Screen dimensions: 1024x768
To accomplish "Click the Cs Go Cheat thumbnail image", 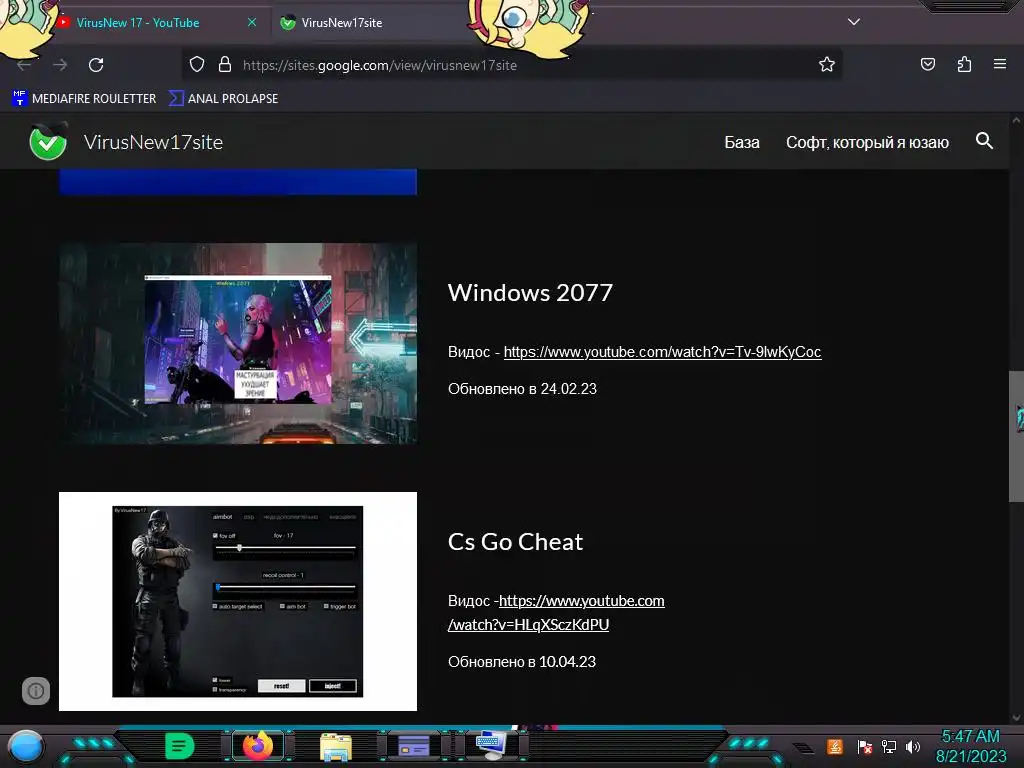I will tap(238, 601).
